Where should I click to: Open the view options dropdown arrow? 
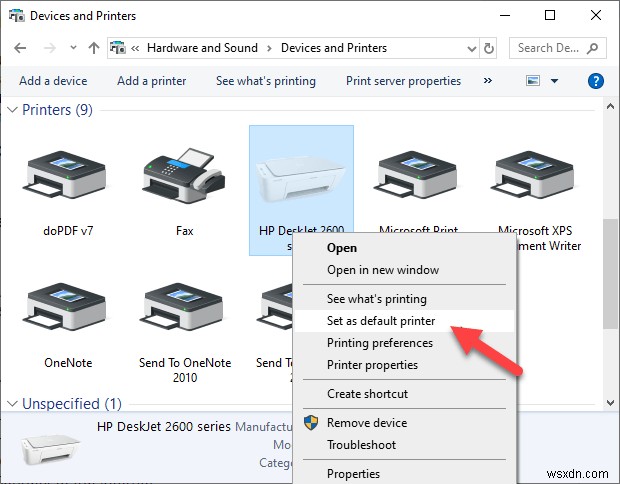(x=554, y=81)
